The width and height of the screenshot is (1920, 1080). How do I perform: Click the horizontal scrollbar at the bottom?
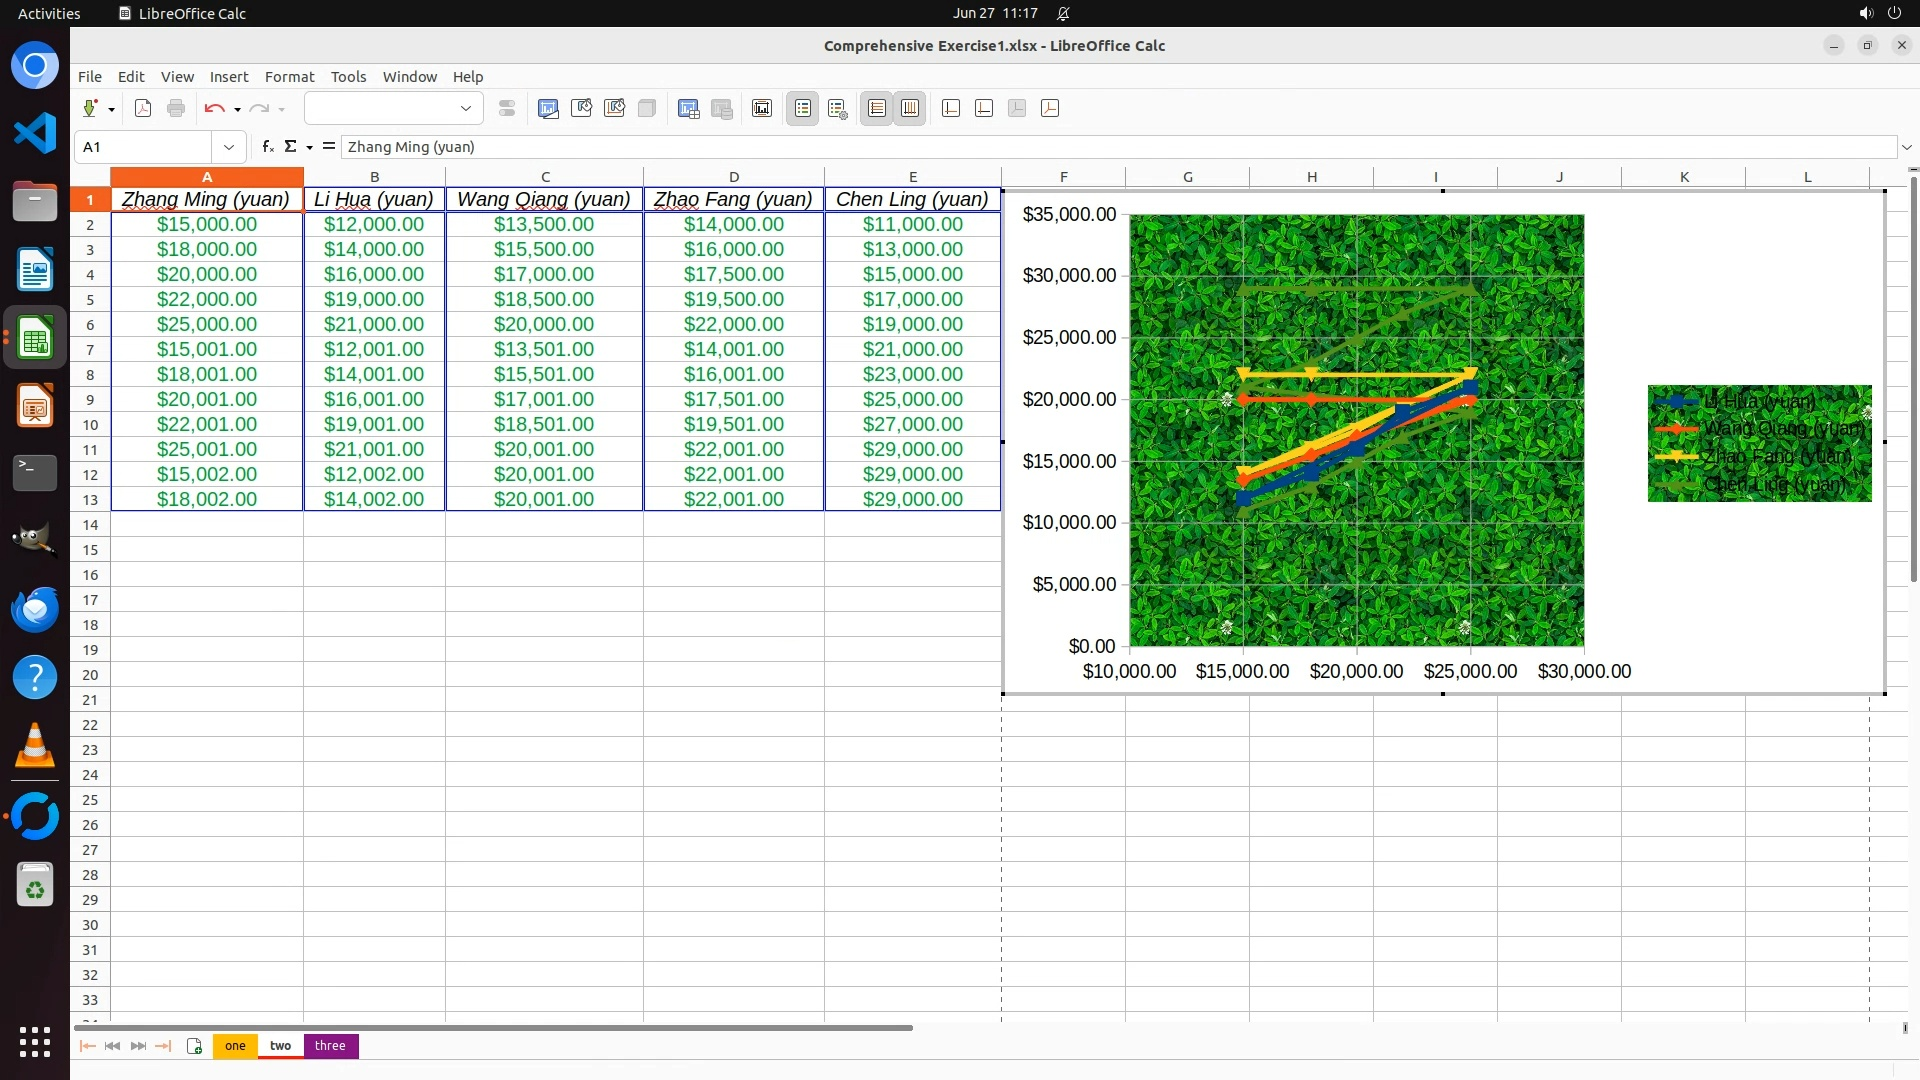click(492, 1027)
